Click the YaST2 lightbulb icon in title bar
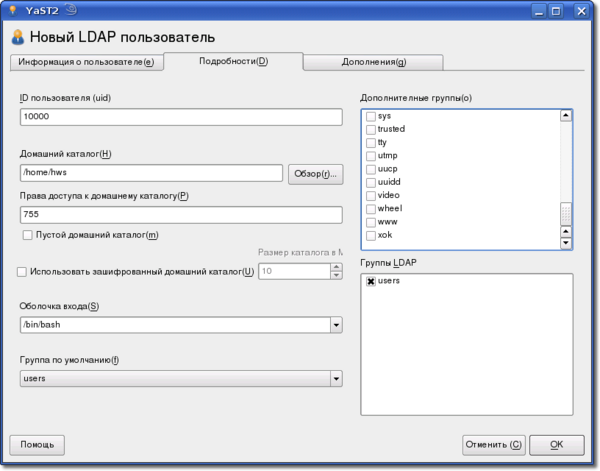The height and width of the screenshot is (471, 600). tap(12, 10)
